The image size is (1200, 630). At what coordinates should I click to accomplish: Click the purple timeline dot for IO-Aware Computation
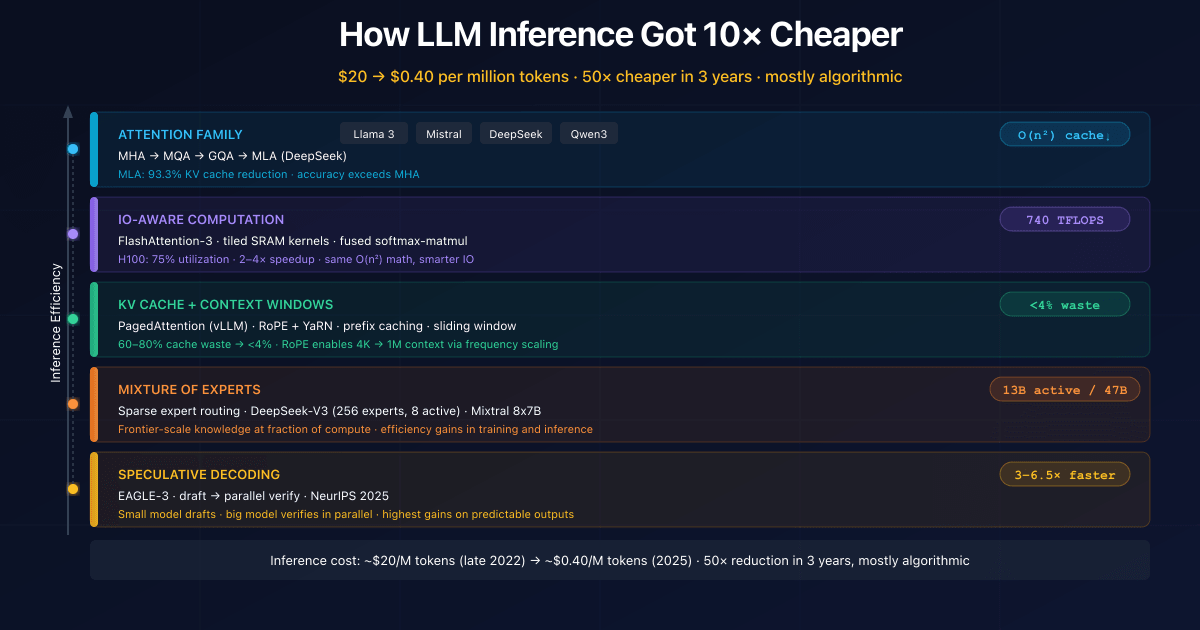pos(73,234)
